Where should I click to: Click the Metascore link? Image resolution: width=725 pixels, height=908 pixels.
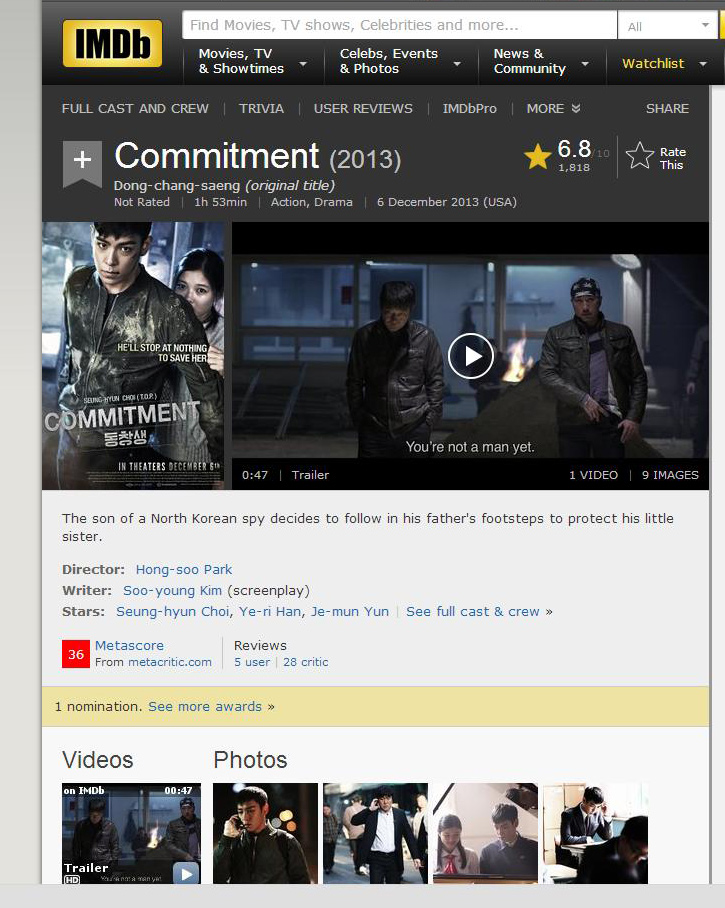(x=129, y=645)
